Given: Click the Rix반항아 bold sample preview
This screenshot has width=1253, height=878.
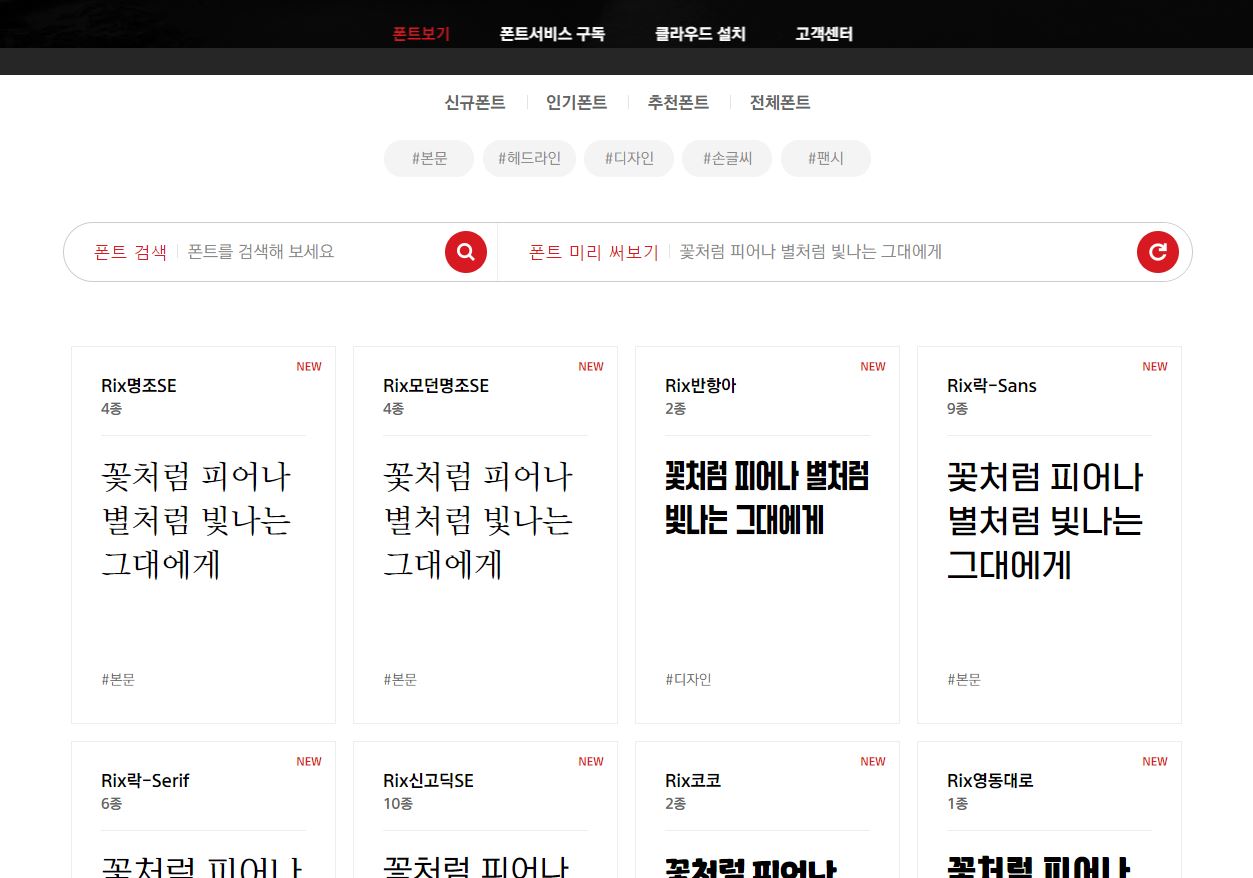Looking at the screenshot, I should [x=767, y=498].
